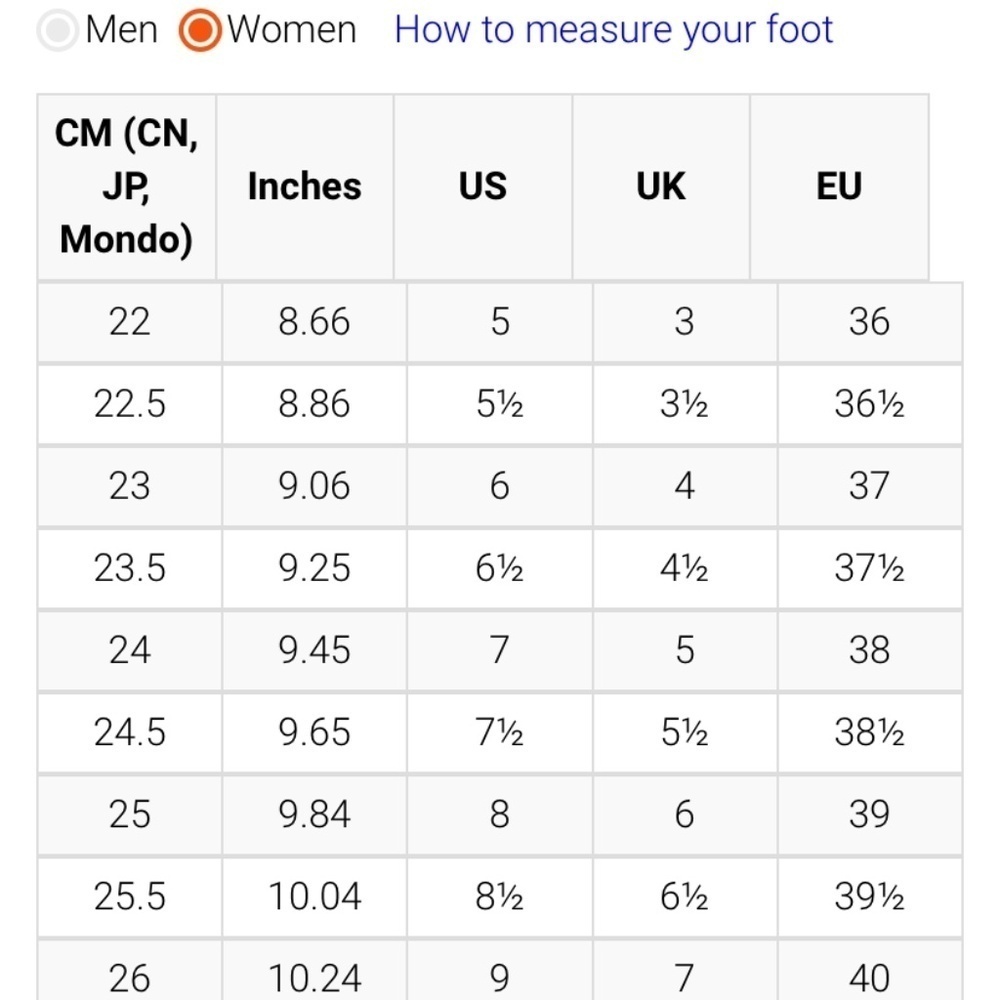Select the 22 cm size cell
This screenshot has width=1000, height=1000.
129,322
